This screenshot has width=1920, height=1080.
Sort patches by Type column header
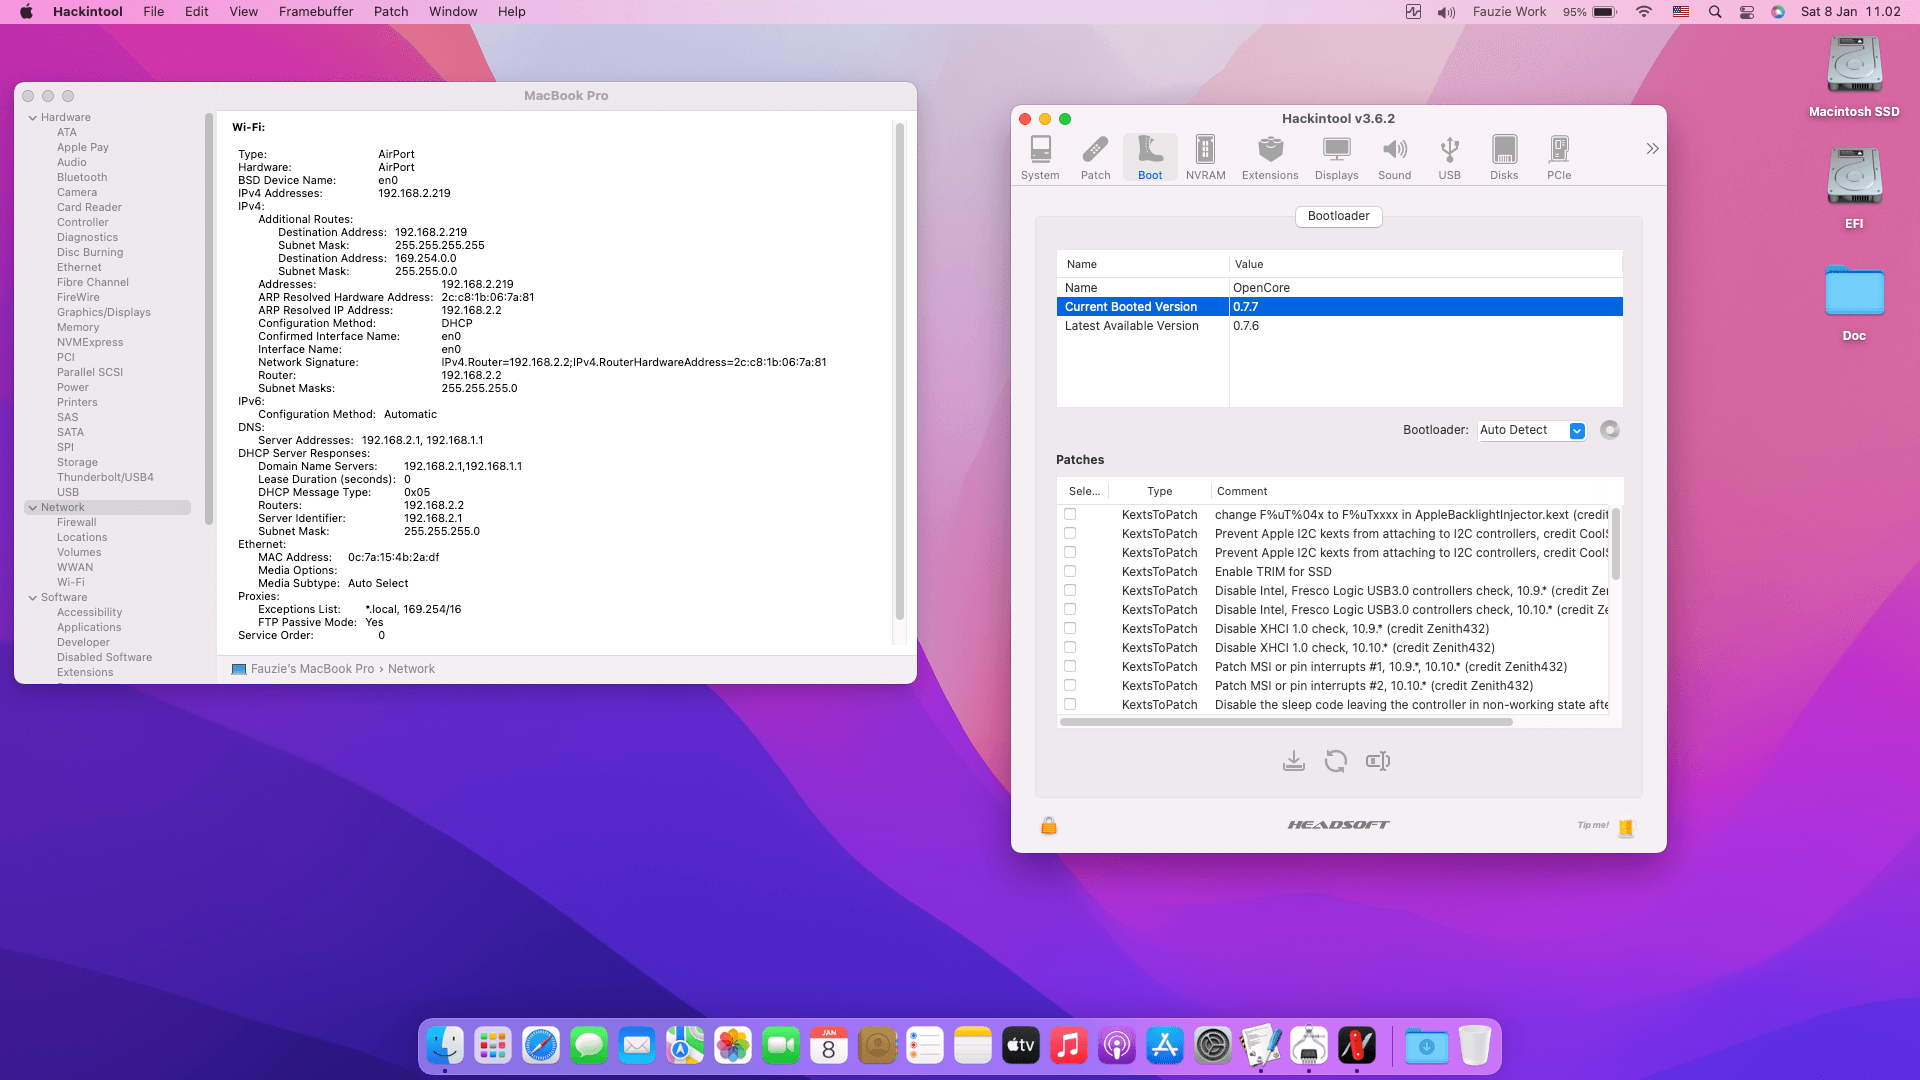pyautogui.click(x=1160, y=491)
